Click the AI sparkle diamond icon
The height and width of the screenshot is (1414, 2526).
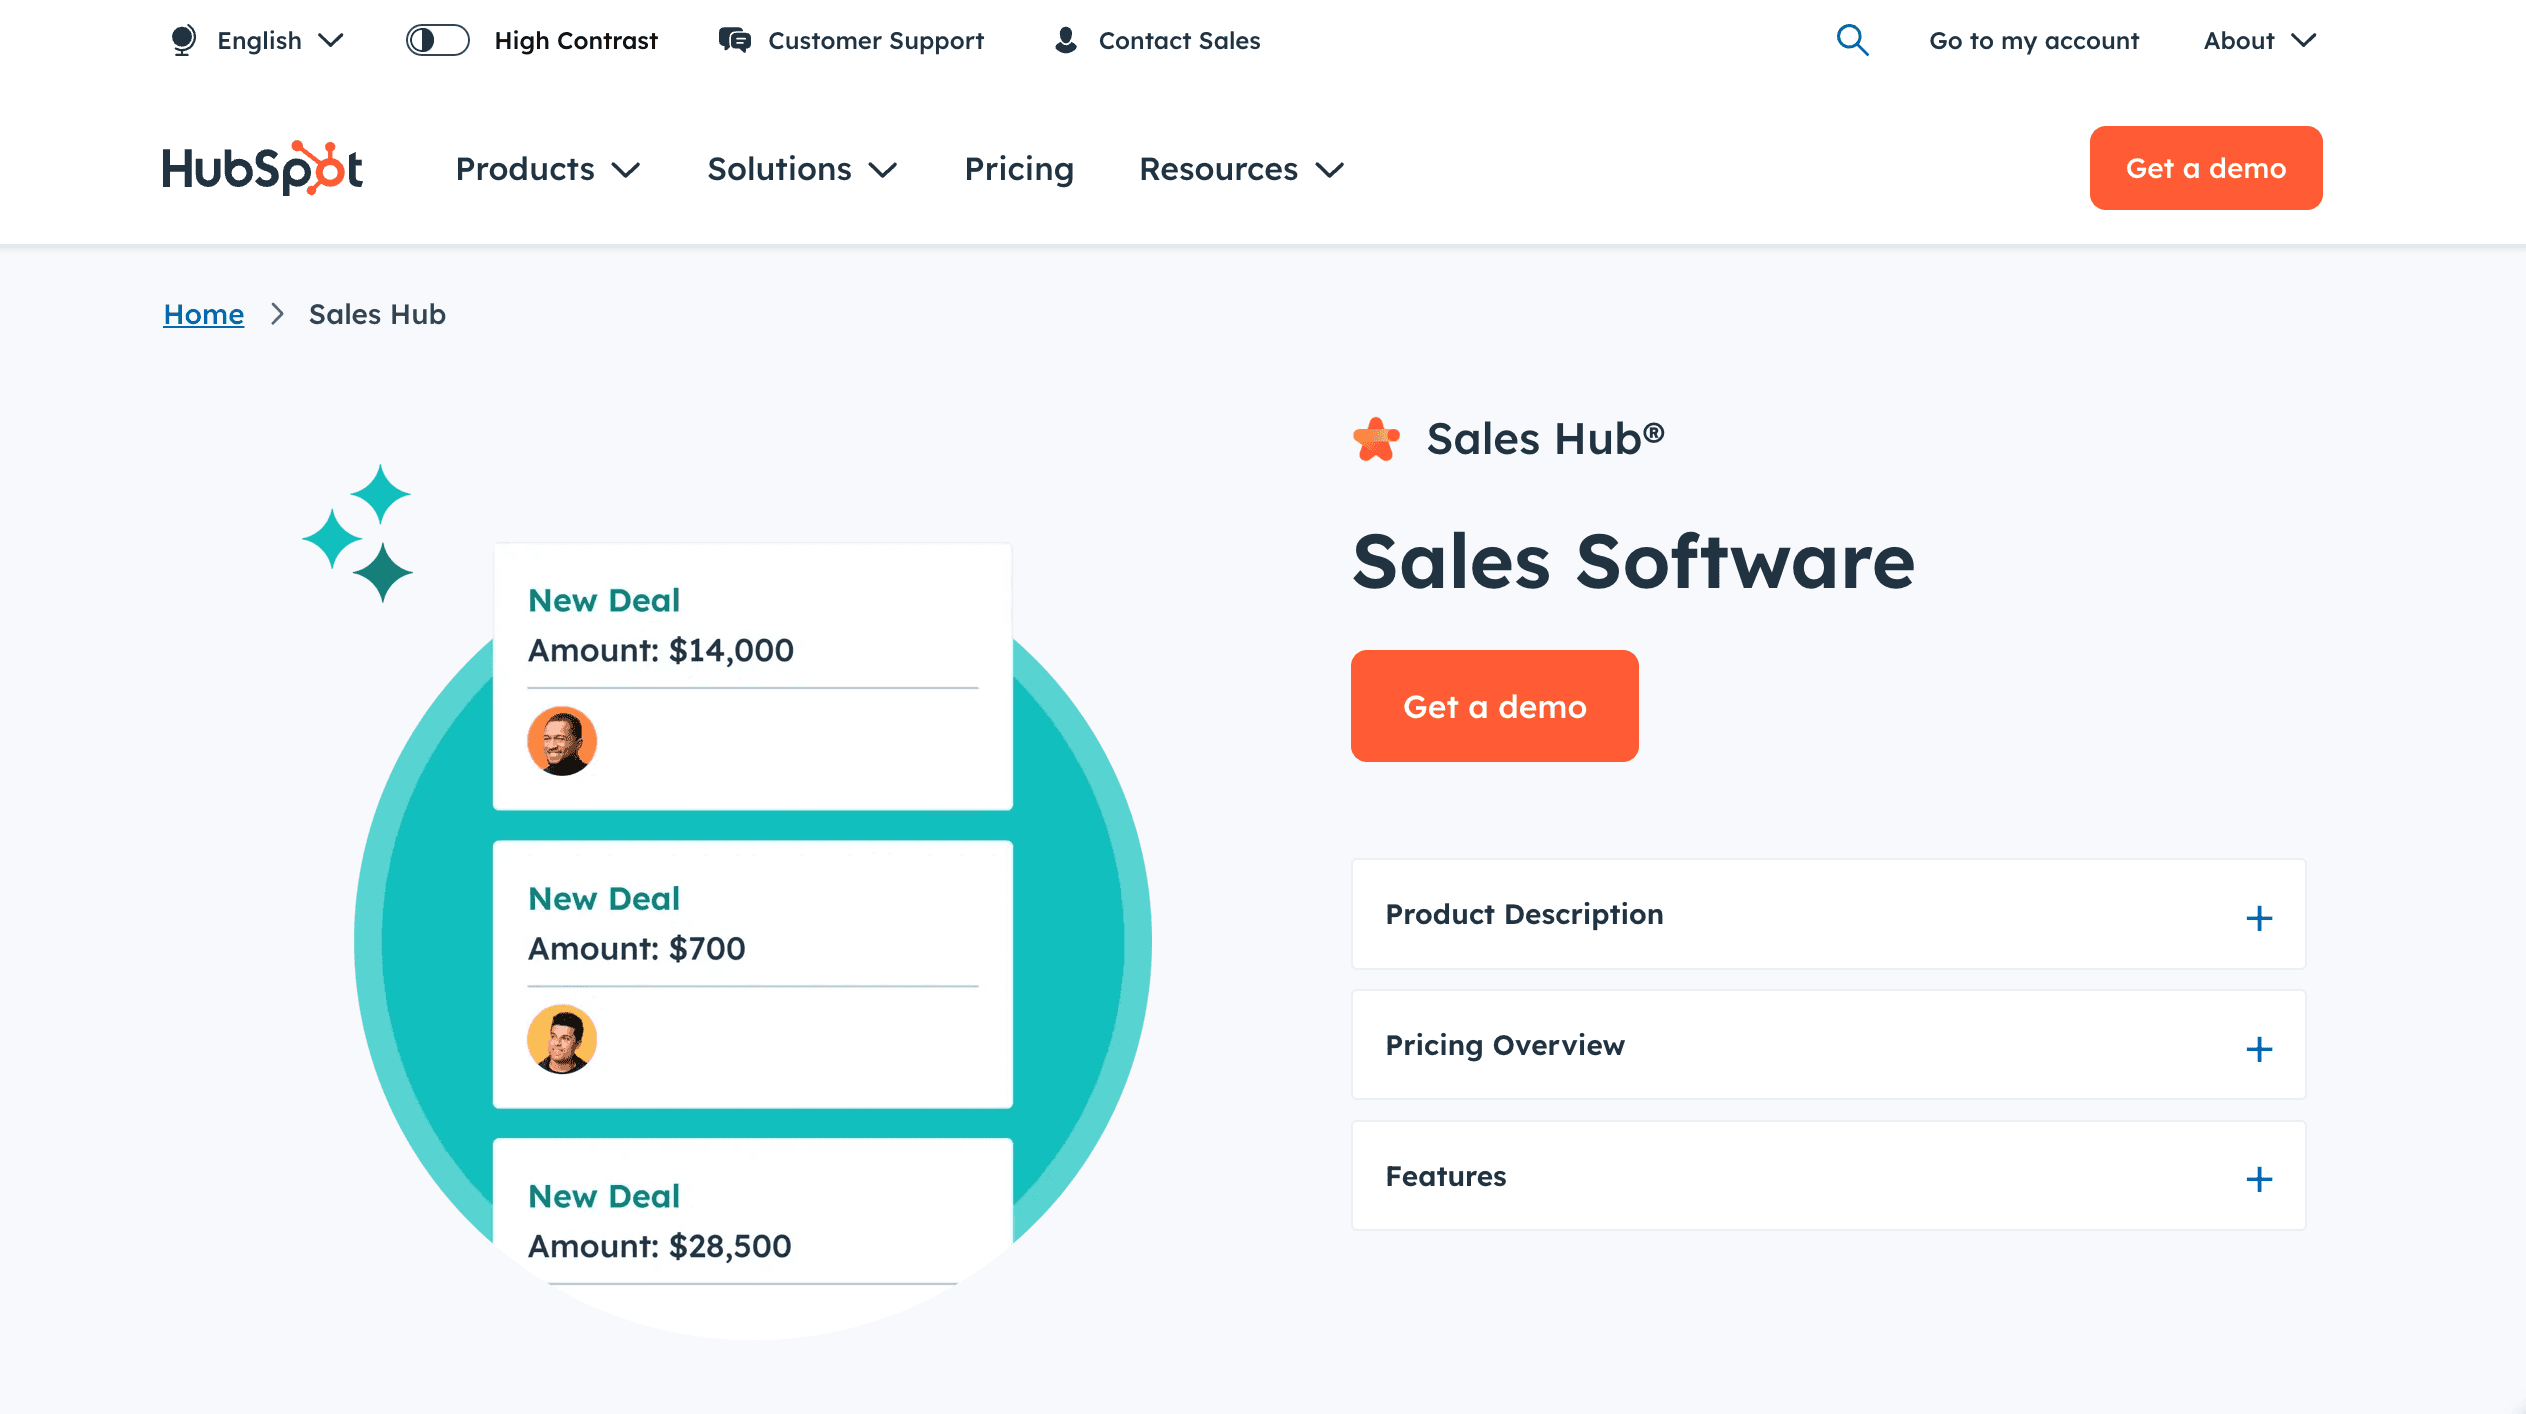pos(357,533)
